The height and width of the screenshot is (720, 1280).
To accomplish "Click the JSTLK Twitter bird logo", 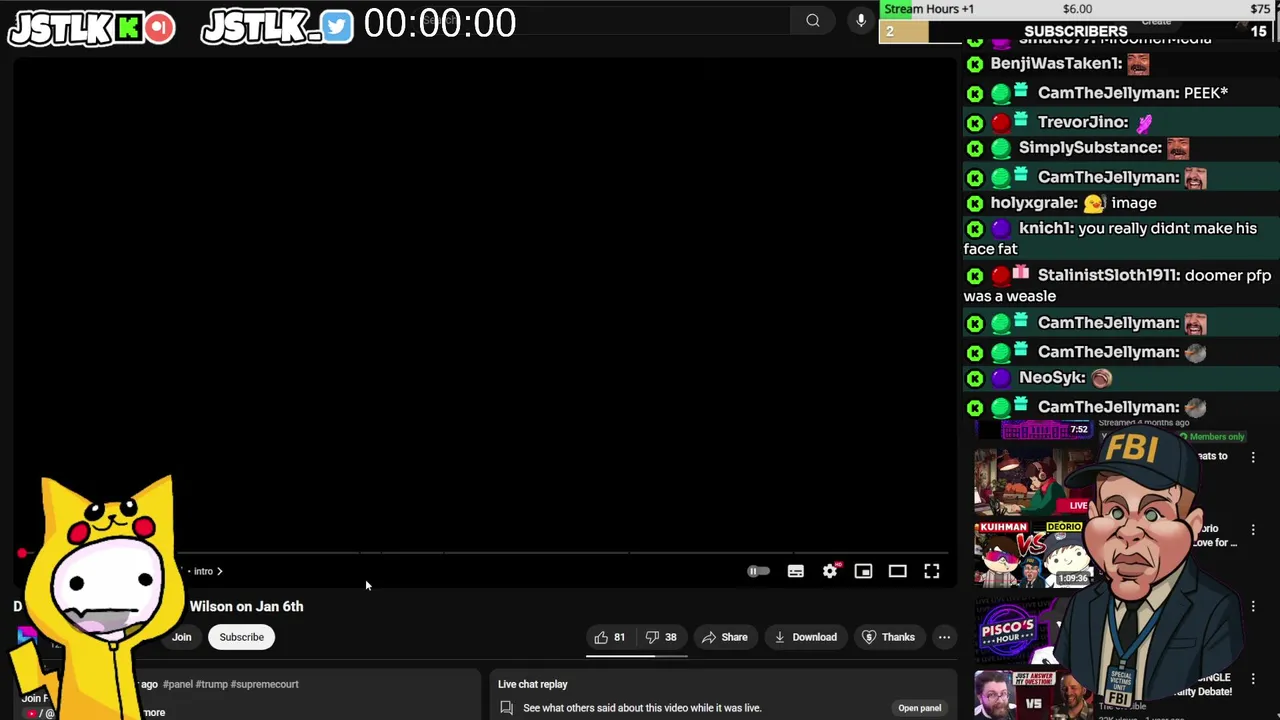I will 277,28.
